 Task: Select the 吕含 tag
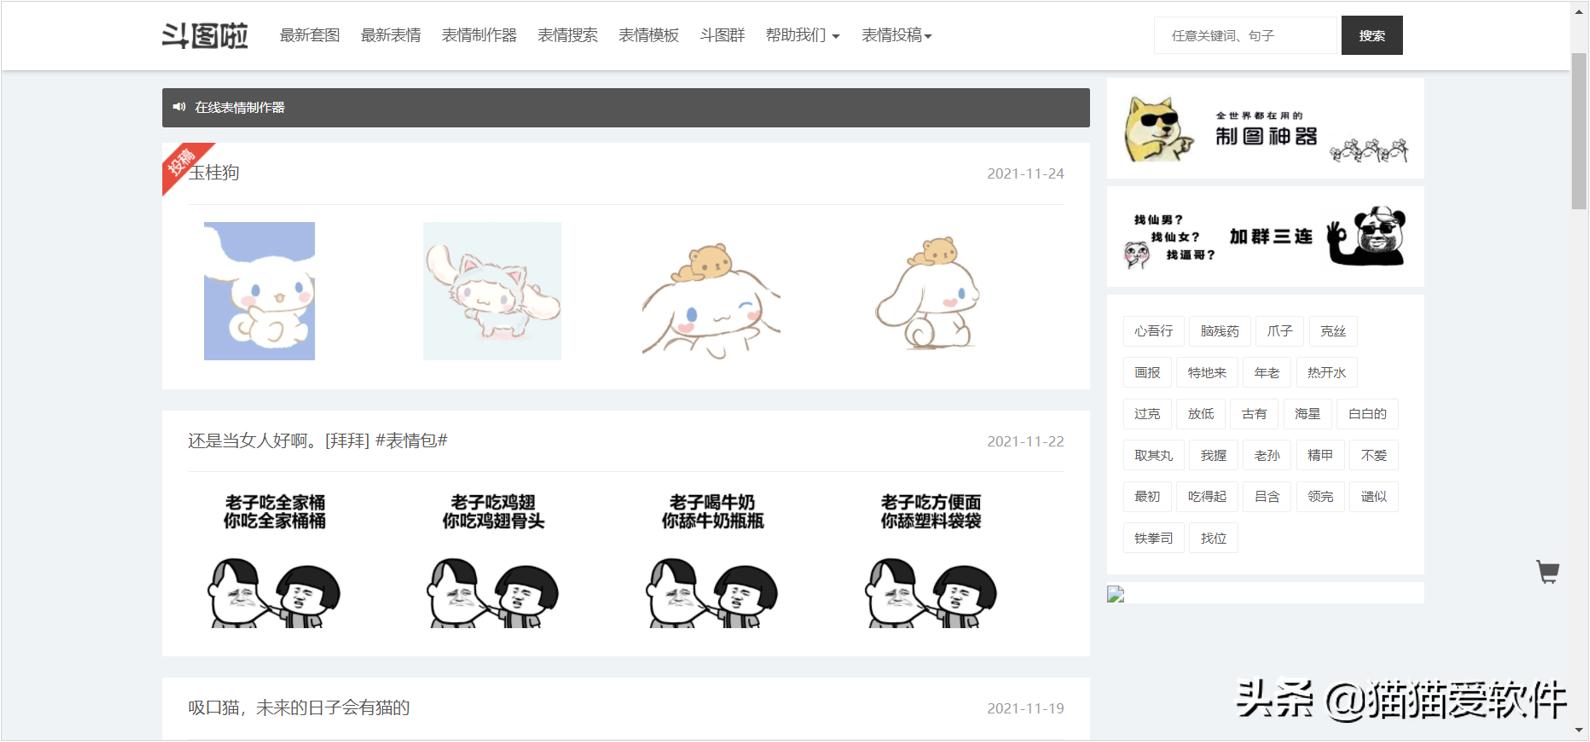[x=1267, y=496]
